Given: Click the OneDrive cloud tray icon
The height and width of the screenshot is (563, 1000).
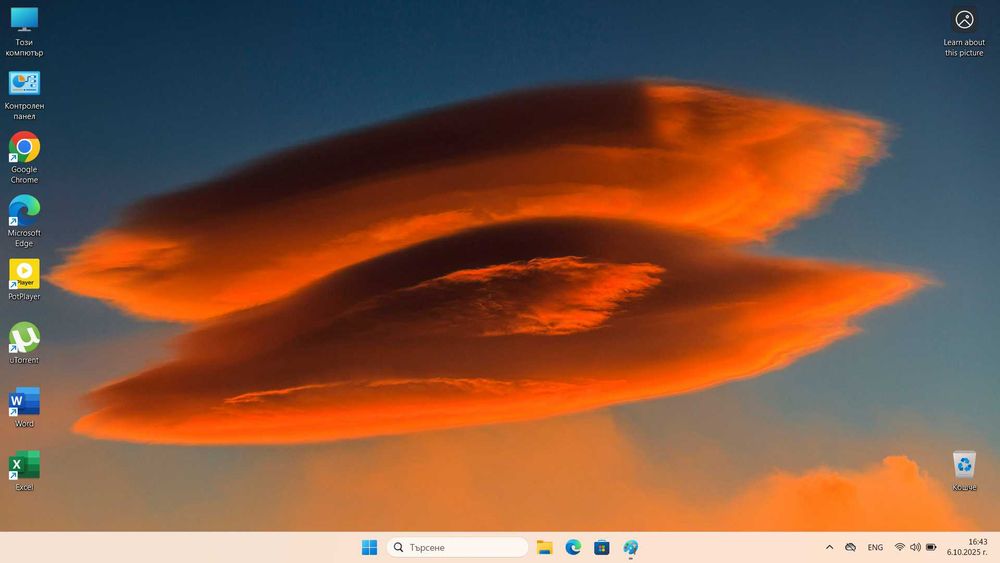Looking at the screenshot, I should click(850, 547).
